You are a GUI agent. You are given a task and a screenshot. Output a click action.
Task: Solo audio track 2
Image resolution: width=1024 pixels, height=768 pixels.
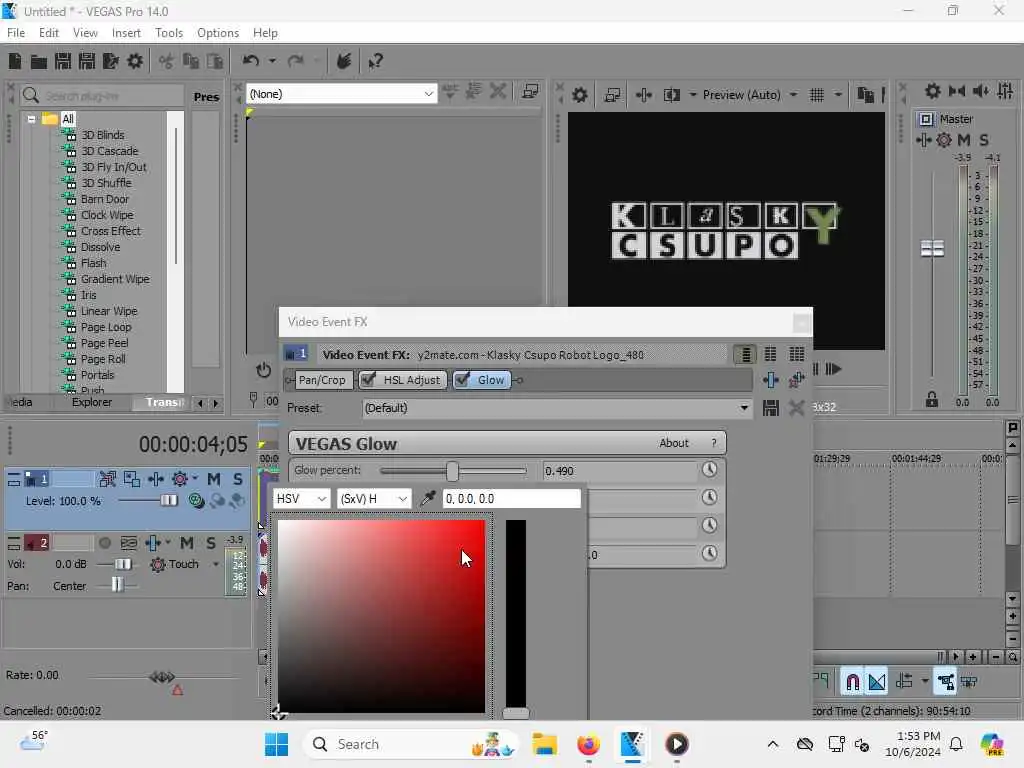pos(211,543)
